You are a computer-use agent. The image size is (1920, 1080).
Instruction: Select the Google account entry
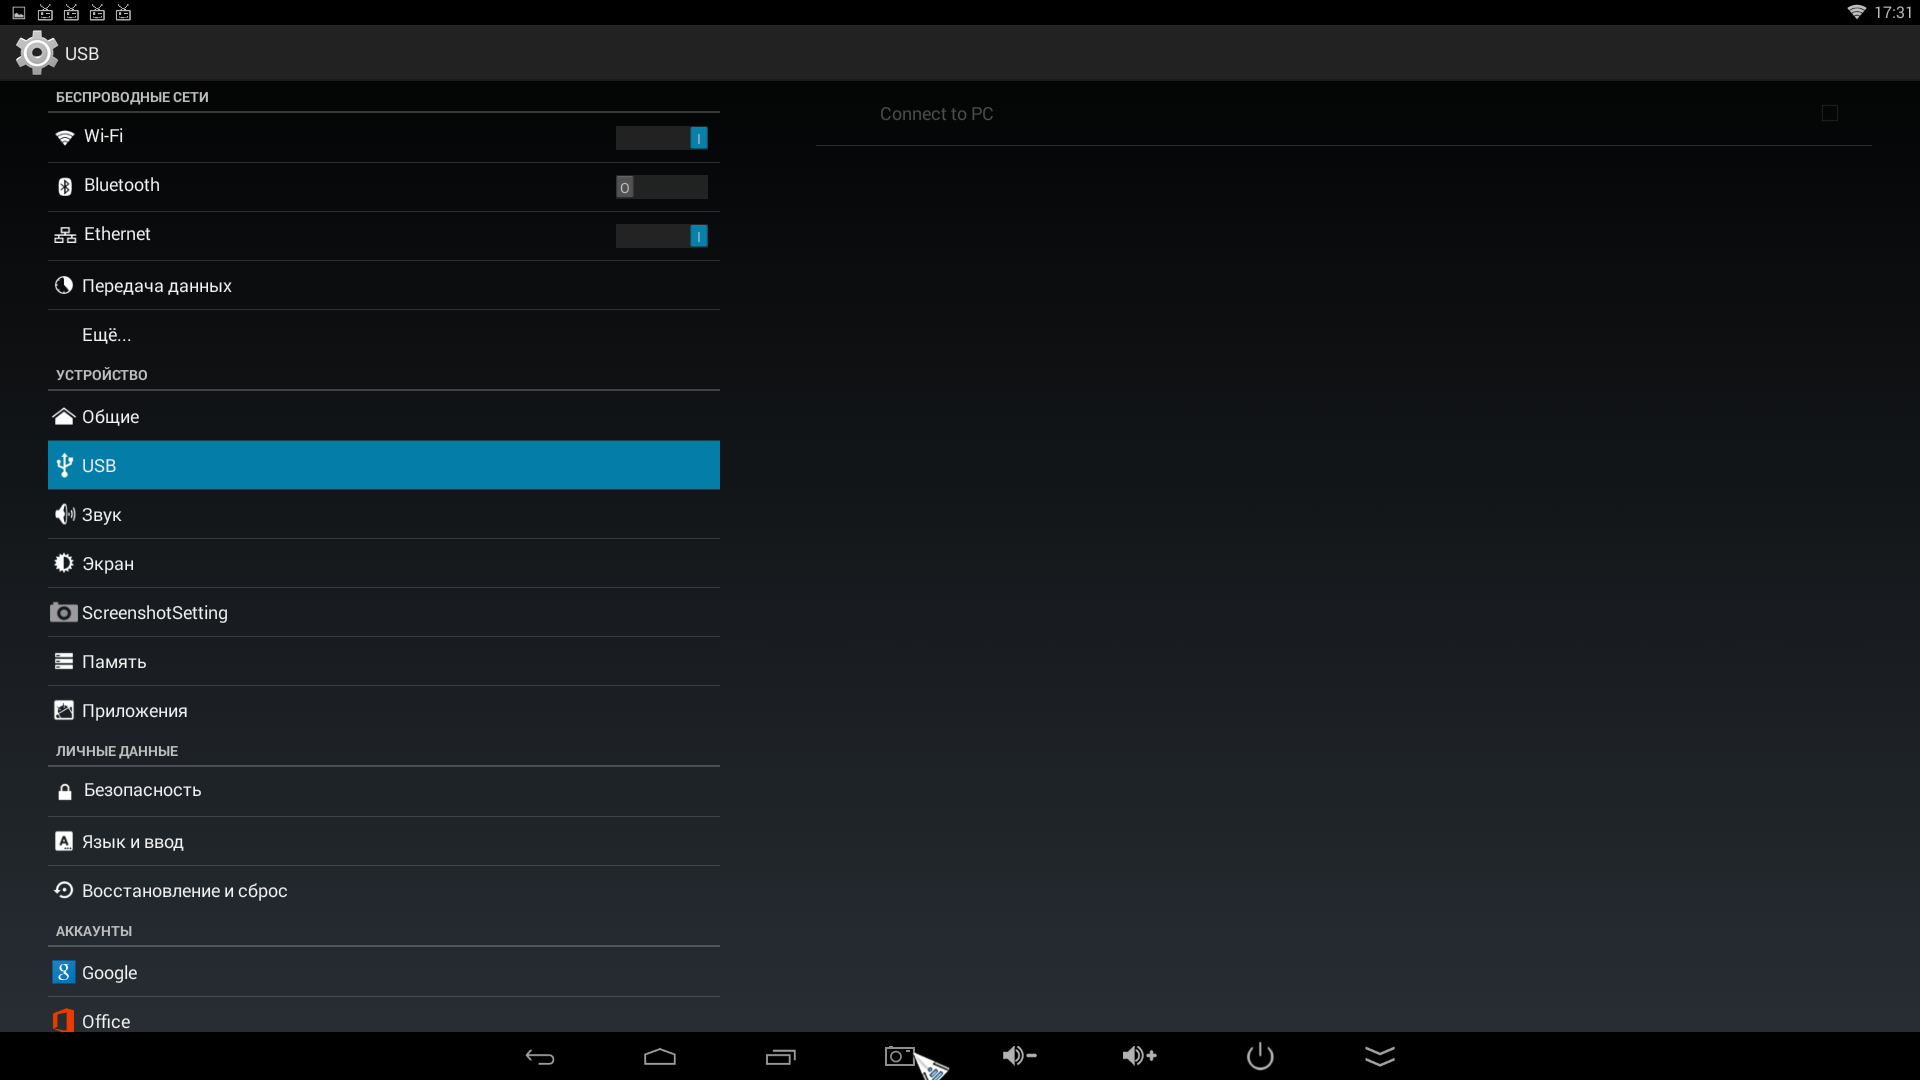(x=110, y=973)
